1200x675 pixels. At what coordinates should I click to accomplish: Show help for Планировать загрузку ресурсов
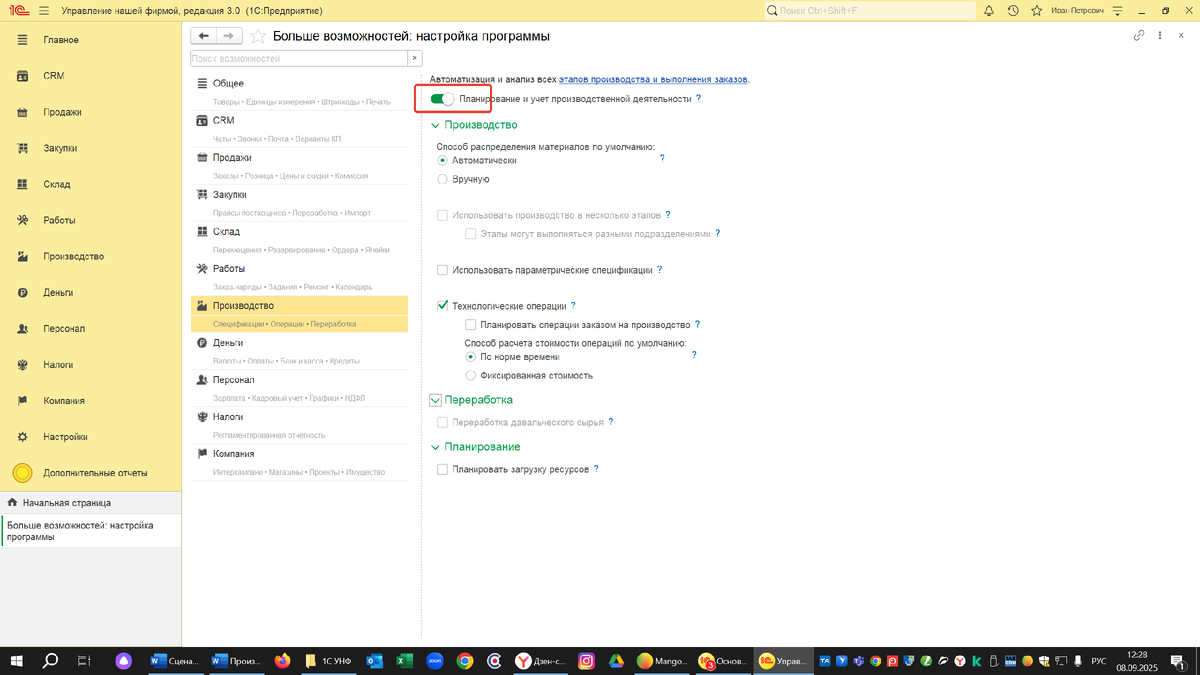tap(596, 468)
